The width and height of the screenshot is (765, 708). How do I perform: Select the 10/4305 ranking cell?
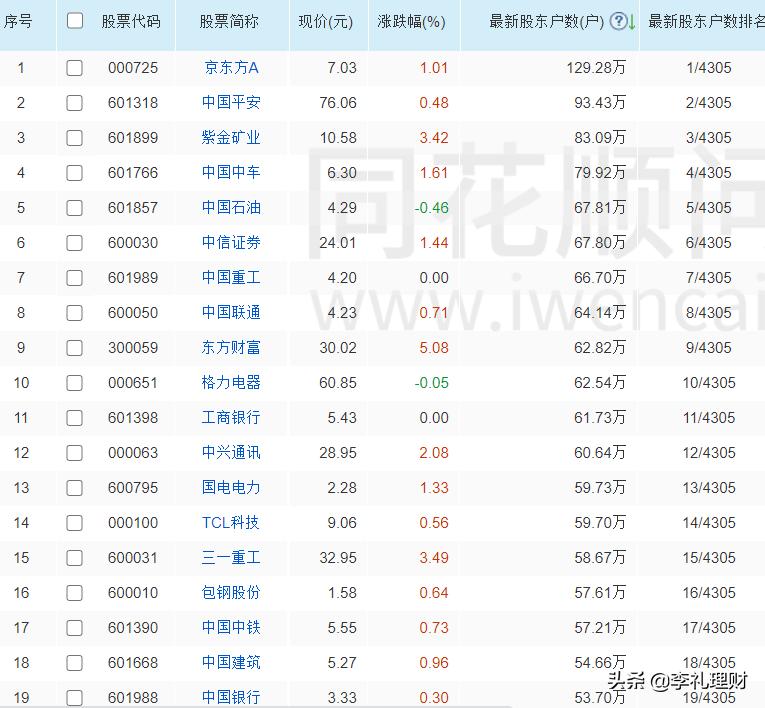tap(709, 383)
